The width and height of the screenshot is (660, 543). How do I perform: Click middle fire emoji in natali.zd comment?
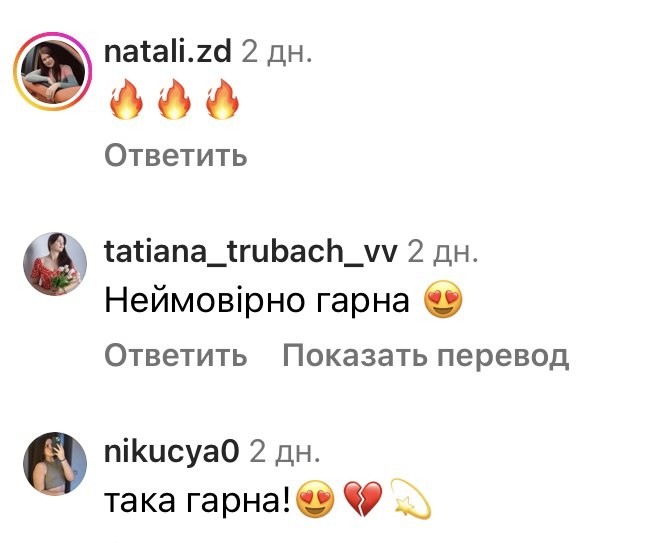click(174, 100)
